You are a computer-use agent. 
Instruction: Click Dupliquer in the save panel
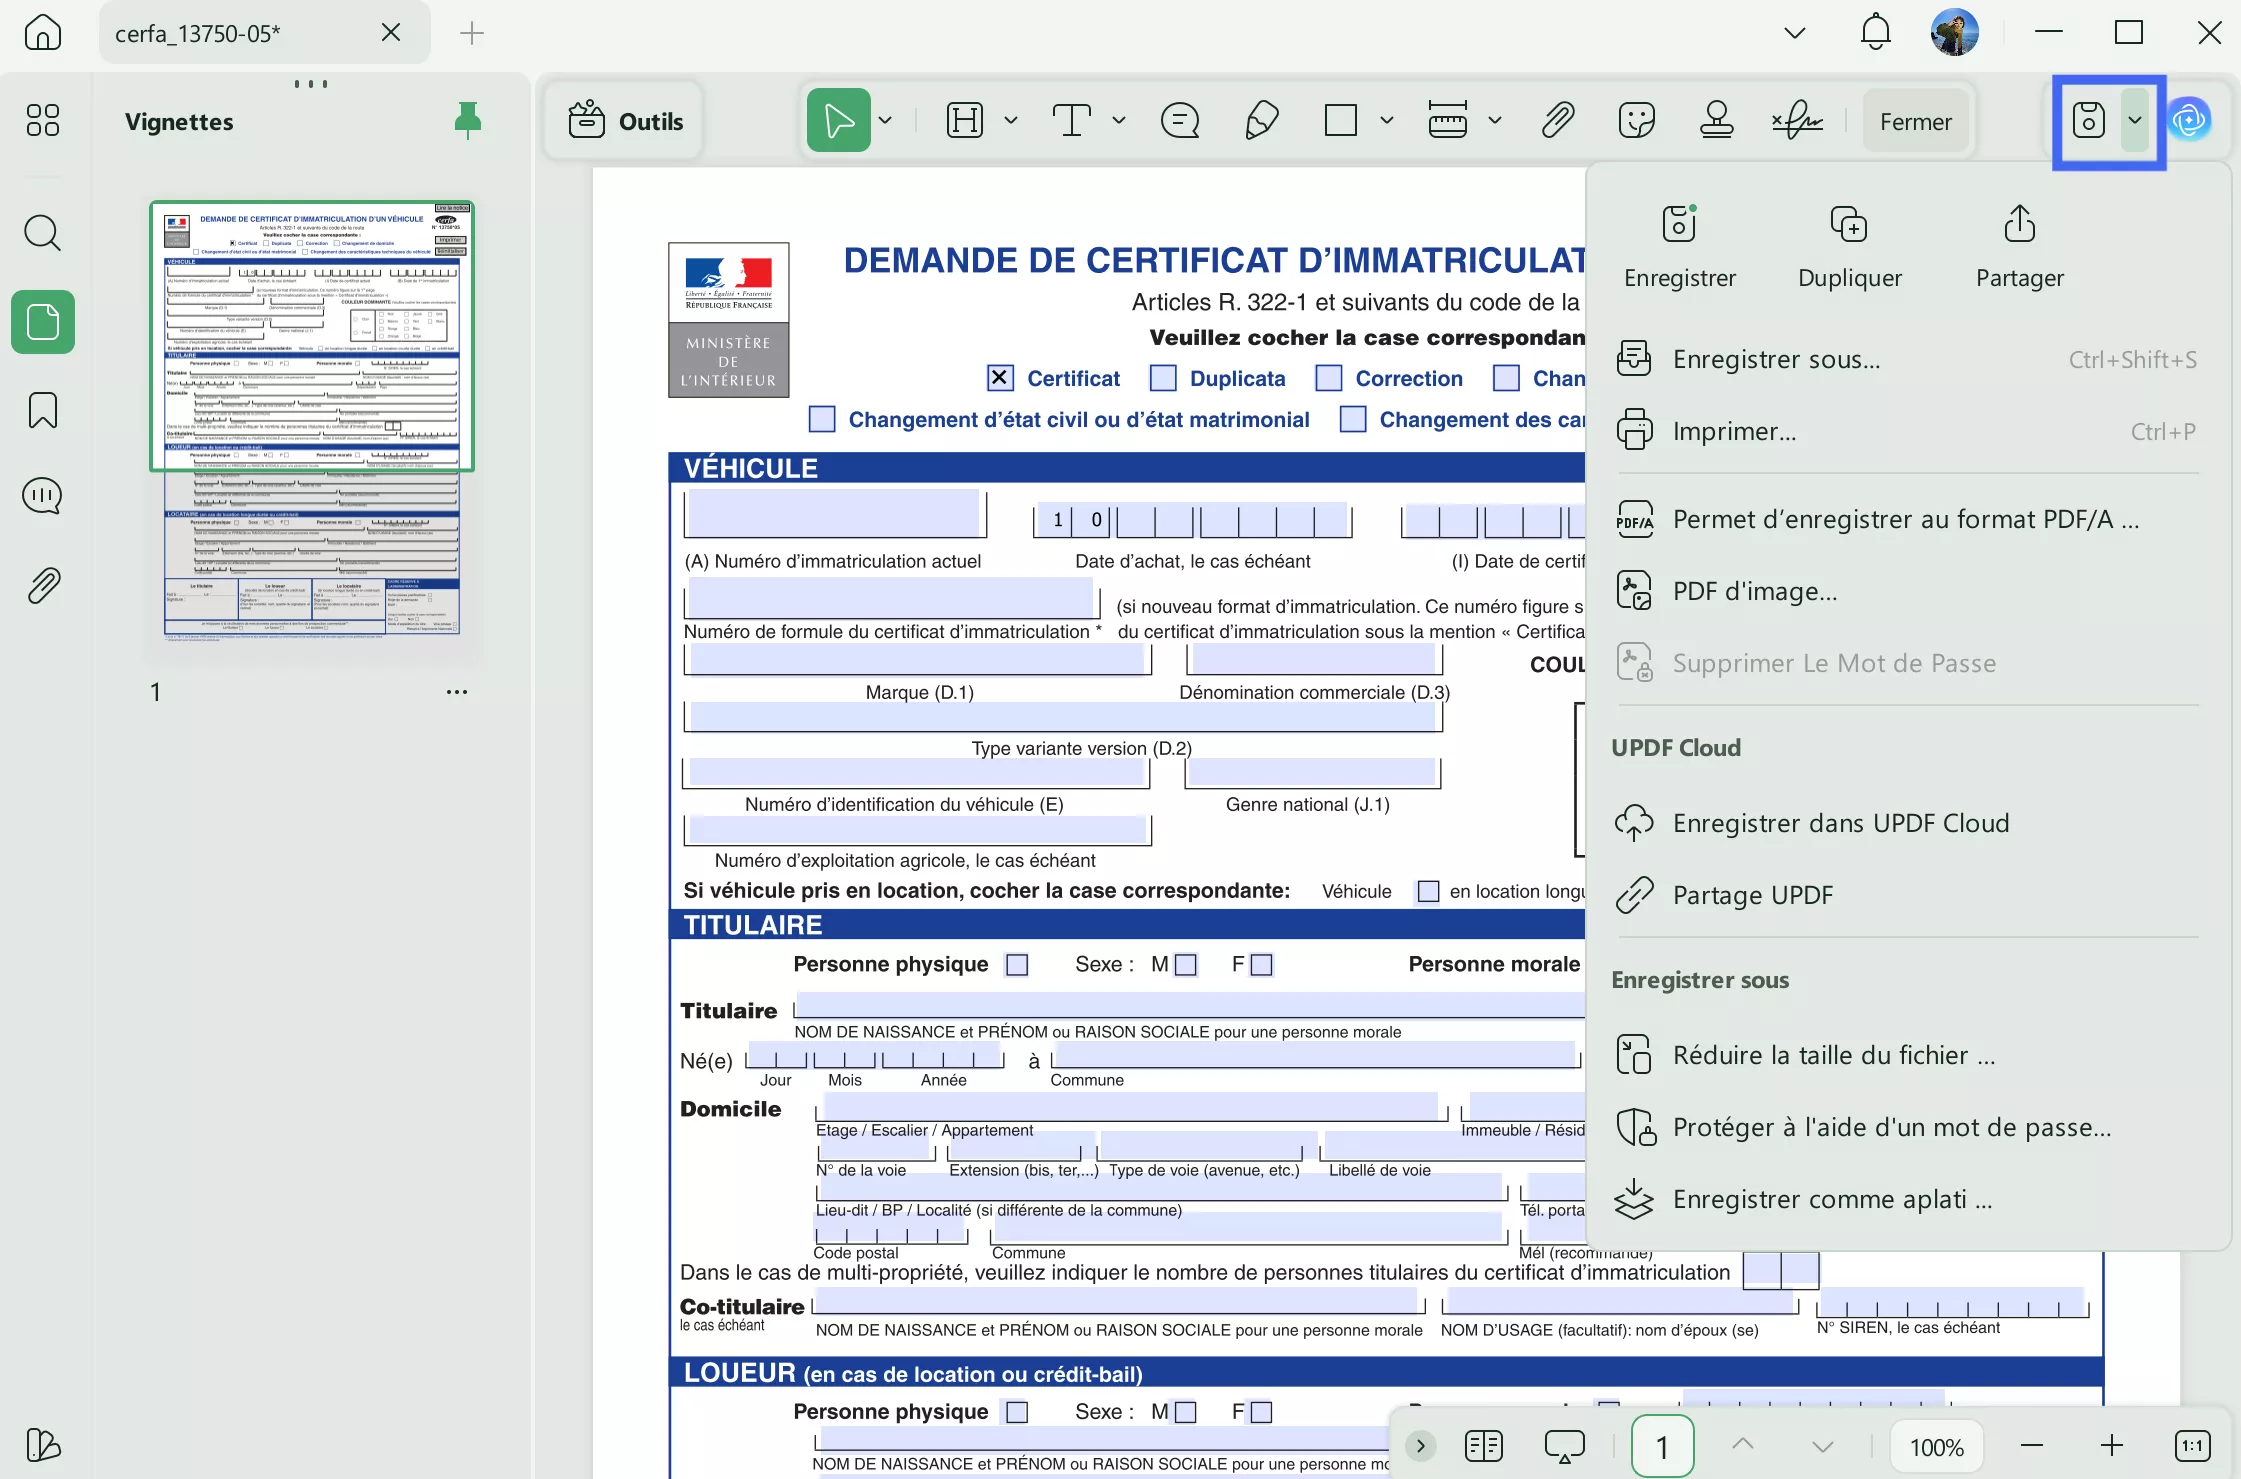1848,245
